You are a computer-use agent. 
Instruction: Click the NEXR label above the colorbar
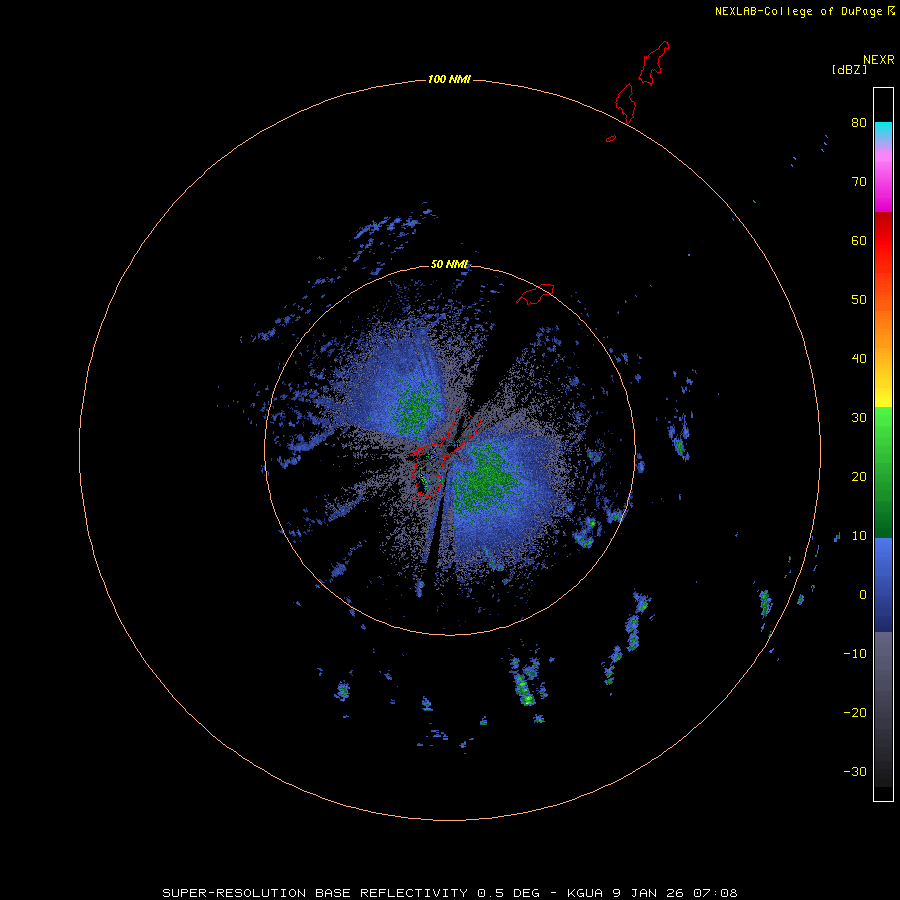(878, 60)
